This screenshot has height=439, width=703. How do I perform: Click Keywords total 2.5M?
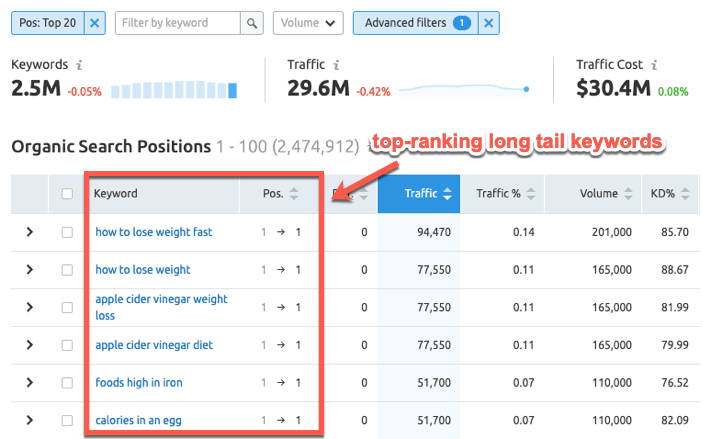tap(36, 88)
